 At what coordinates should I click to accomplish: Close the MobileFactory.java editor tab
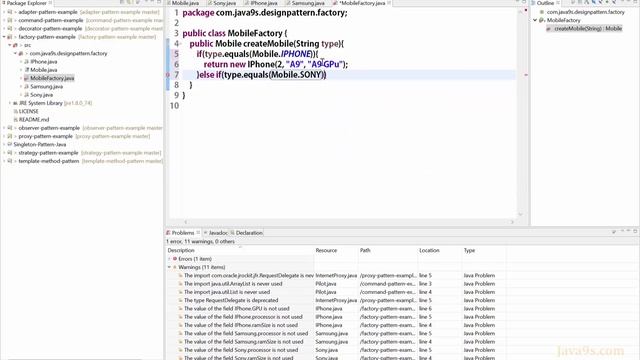389,3
